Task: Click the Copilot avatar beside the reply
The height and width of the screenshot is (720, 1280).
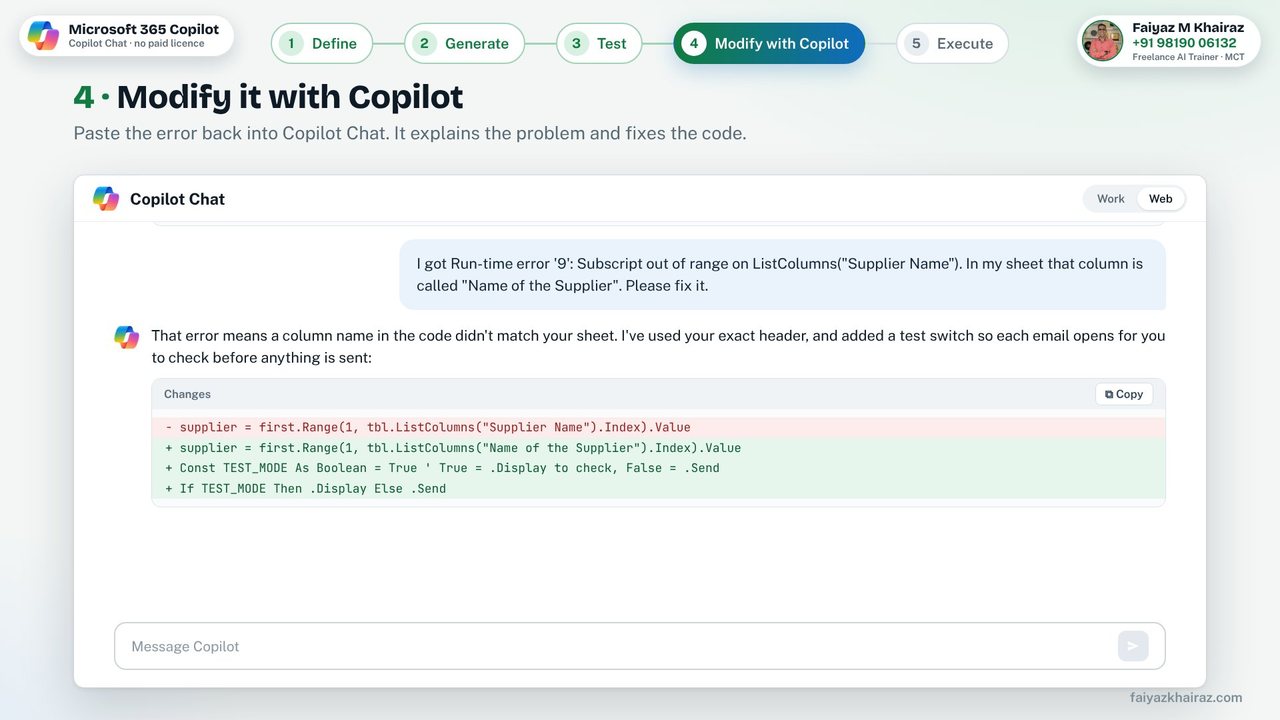Action: (127, 337)
